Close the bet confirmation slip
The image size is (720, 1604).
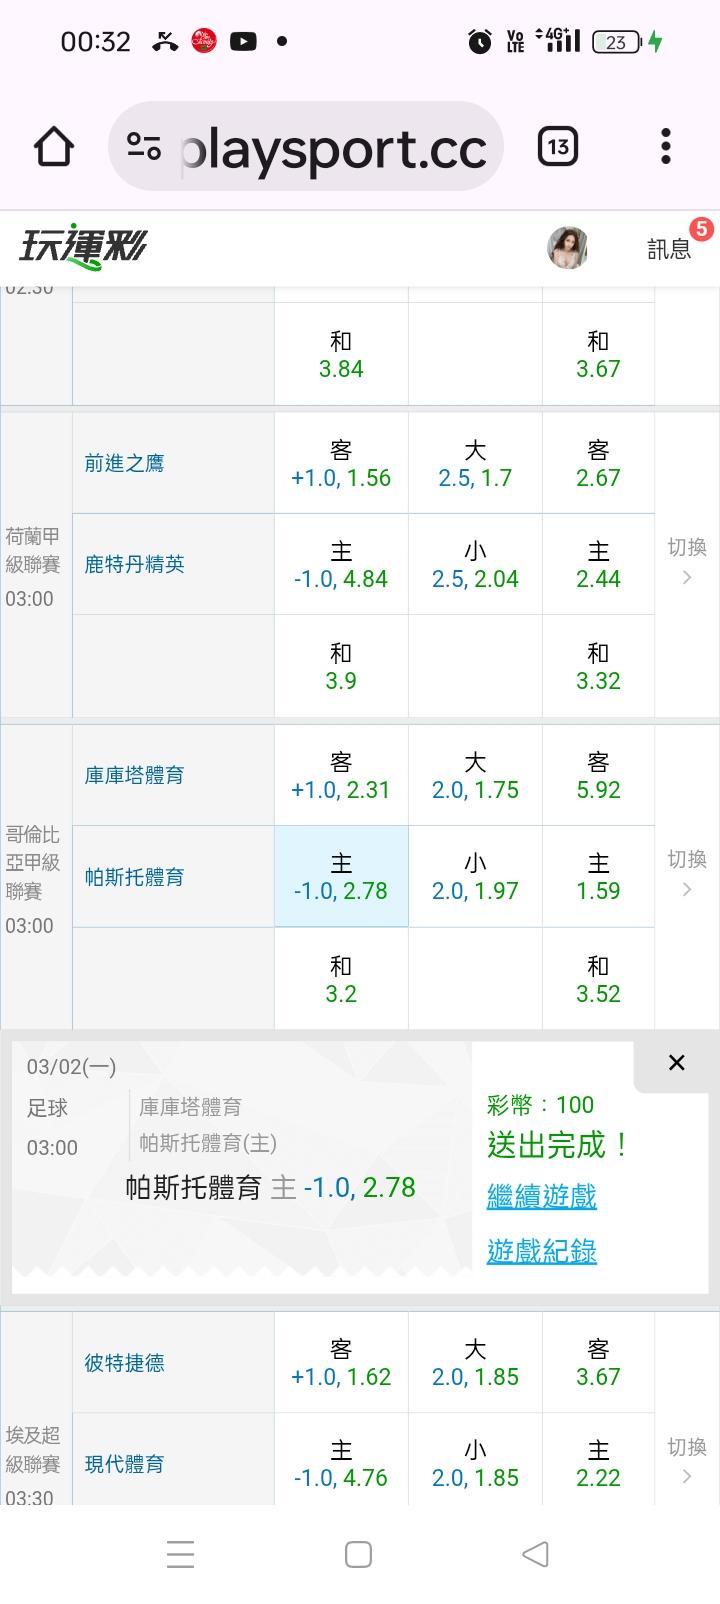[x=676, y=1063]
